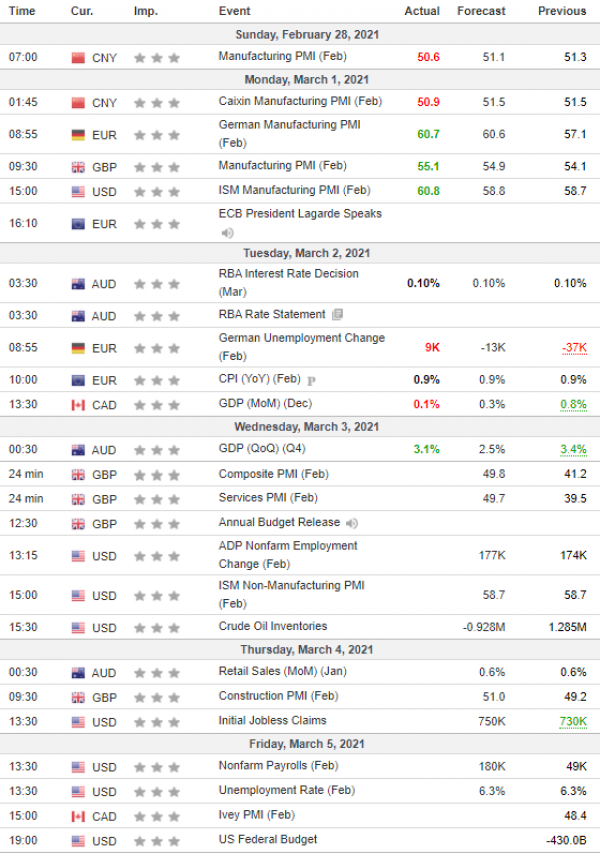Click the Actual column header
This screenshot has width=600, height=854.
click(x=422, y=11)
